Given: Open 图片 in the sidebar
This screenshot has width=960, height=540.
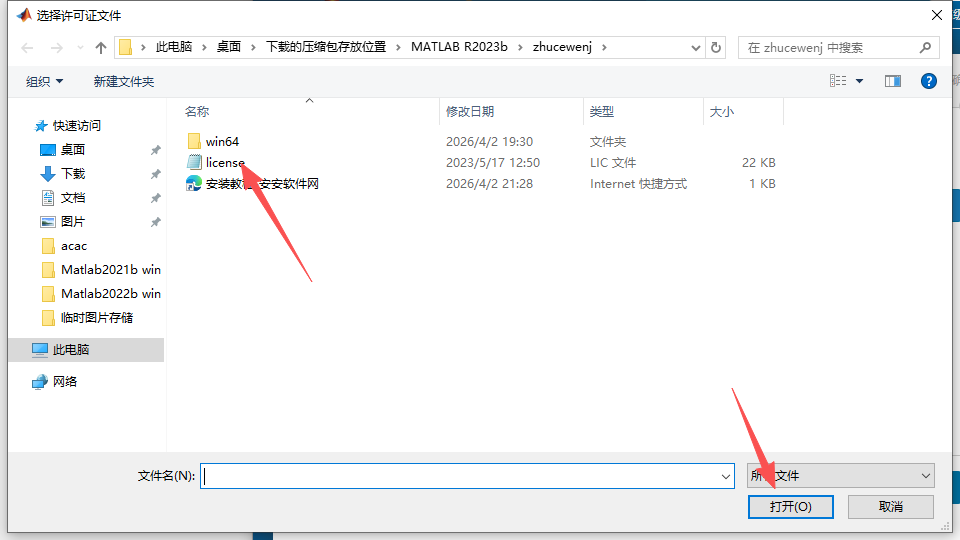Looking at the screenshot, I should pos(73,222).
